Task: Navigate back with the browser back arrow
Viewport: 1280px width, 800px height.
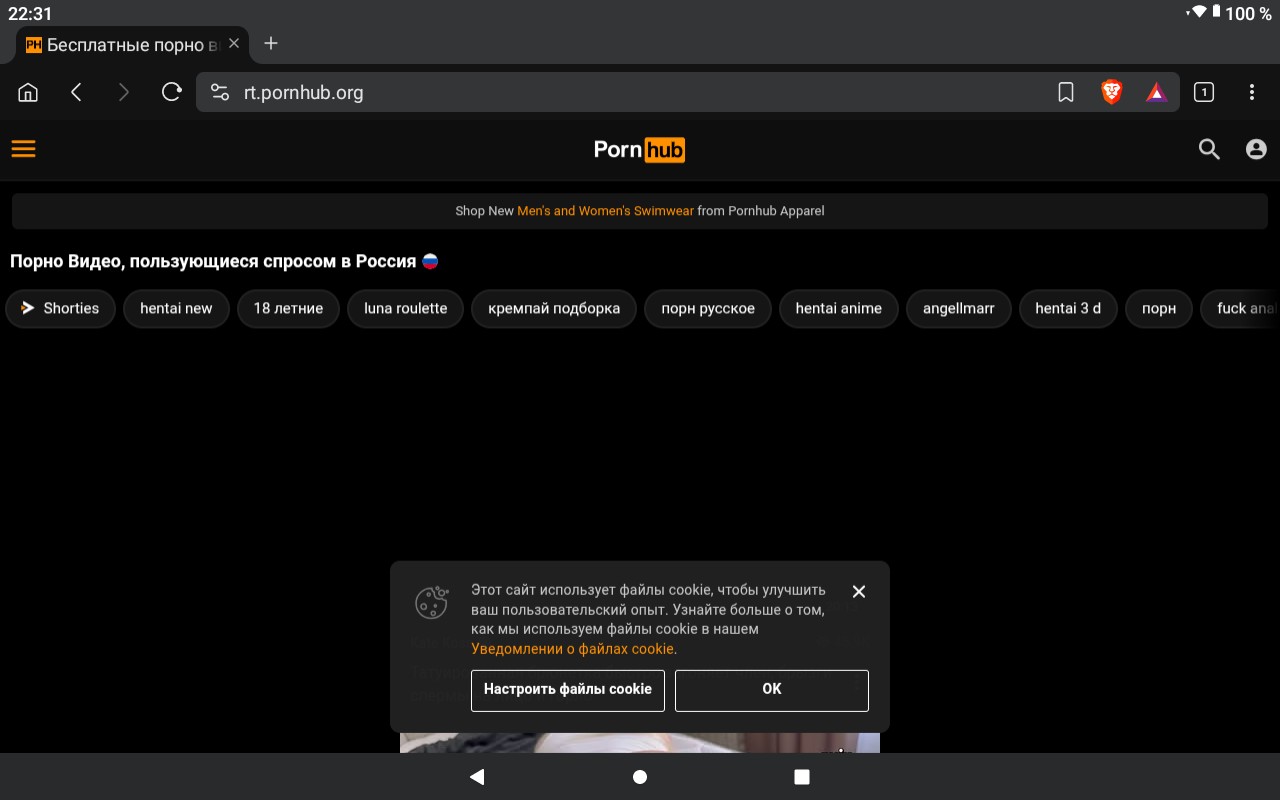Action: (76, 92)
